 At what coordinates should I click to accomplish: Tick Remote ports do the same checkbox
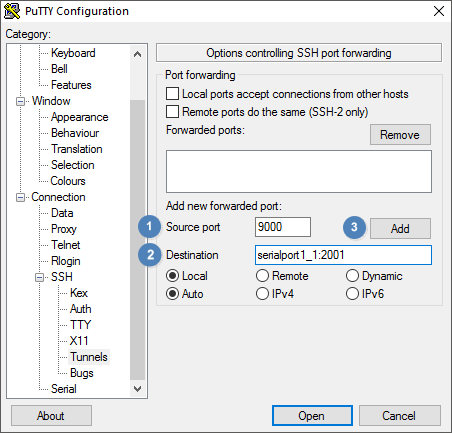click(x=172, y=112)
